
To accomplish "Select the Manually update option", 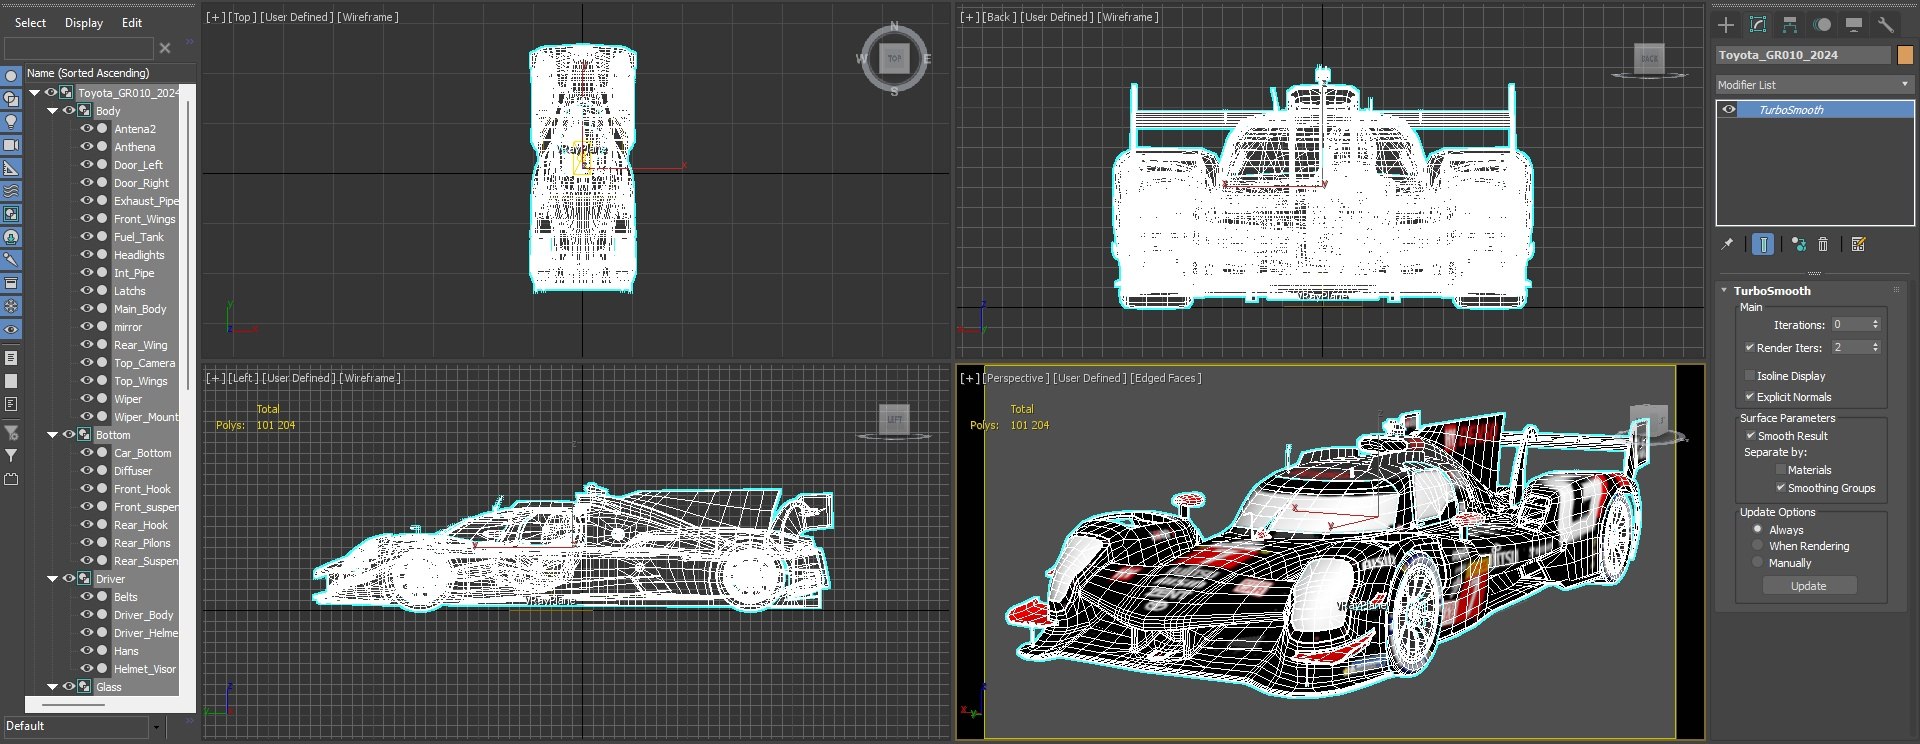I will tap(1758, 563).
